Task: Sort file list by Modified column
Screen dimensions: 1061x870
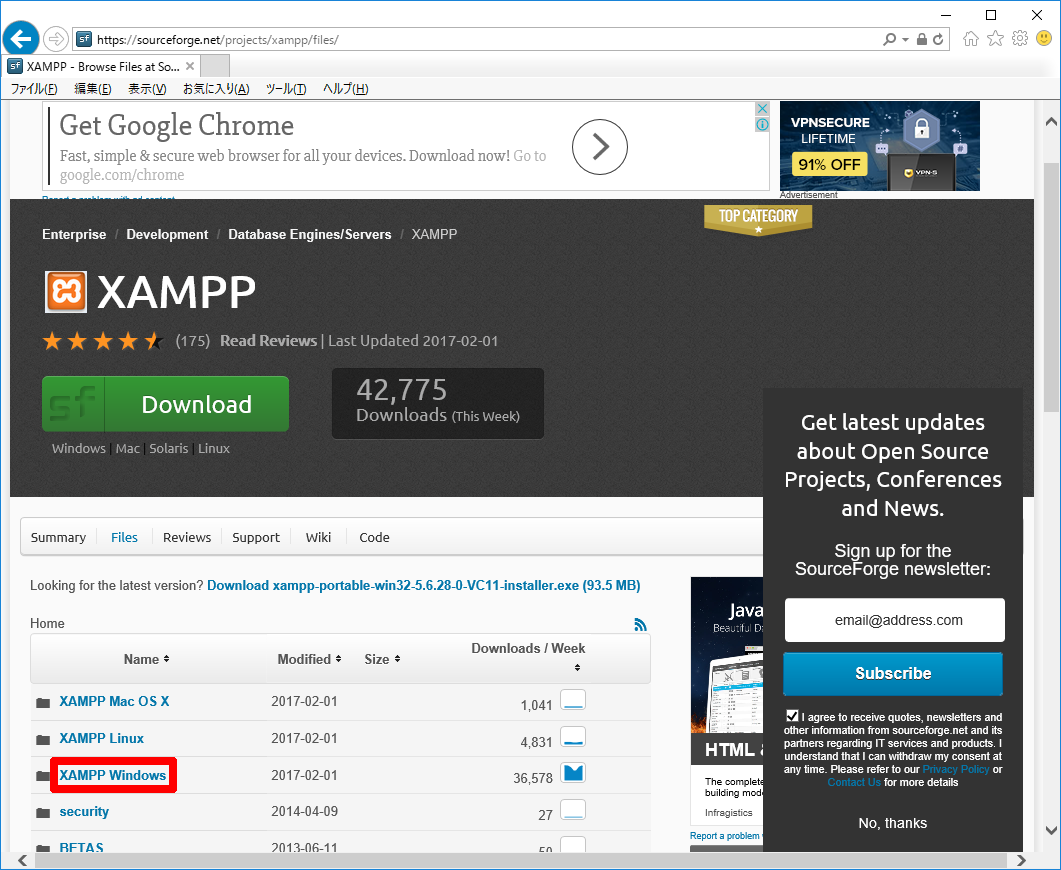Action: click(309, 659)
